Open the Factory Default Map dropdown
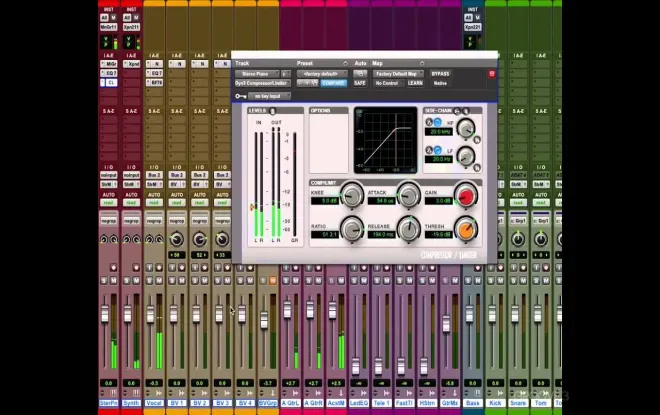The width and height of the screenshot is (660, 415). pos(398,74)
